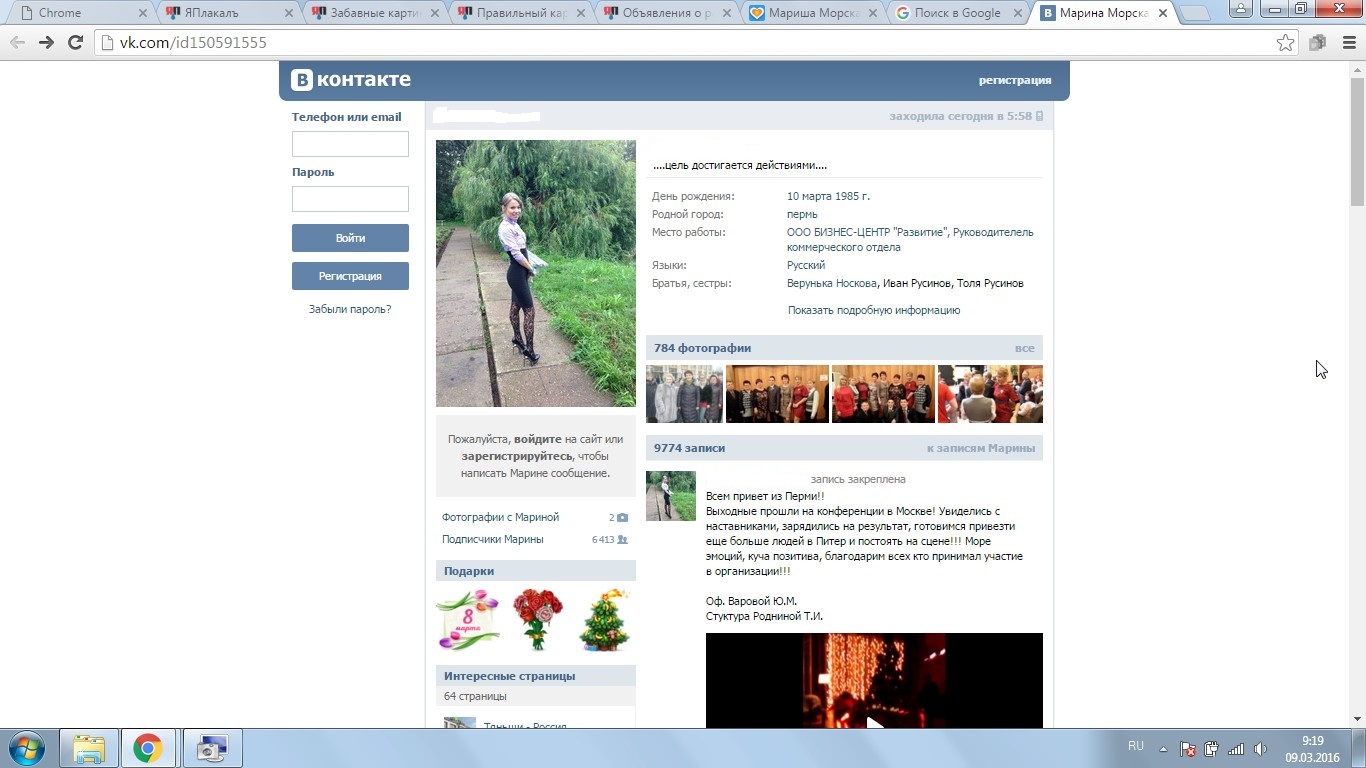The height and width of the screenshot is (768, 1366).
Task: Open the new tab button
Action: (x=1194, y=14)
